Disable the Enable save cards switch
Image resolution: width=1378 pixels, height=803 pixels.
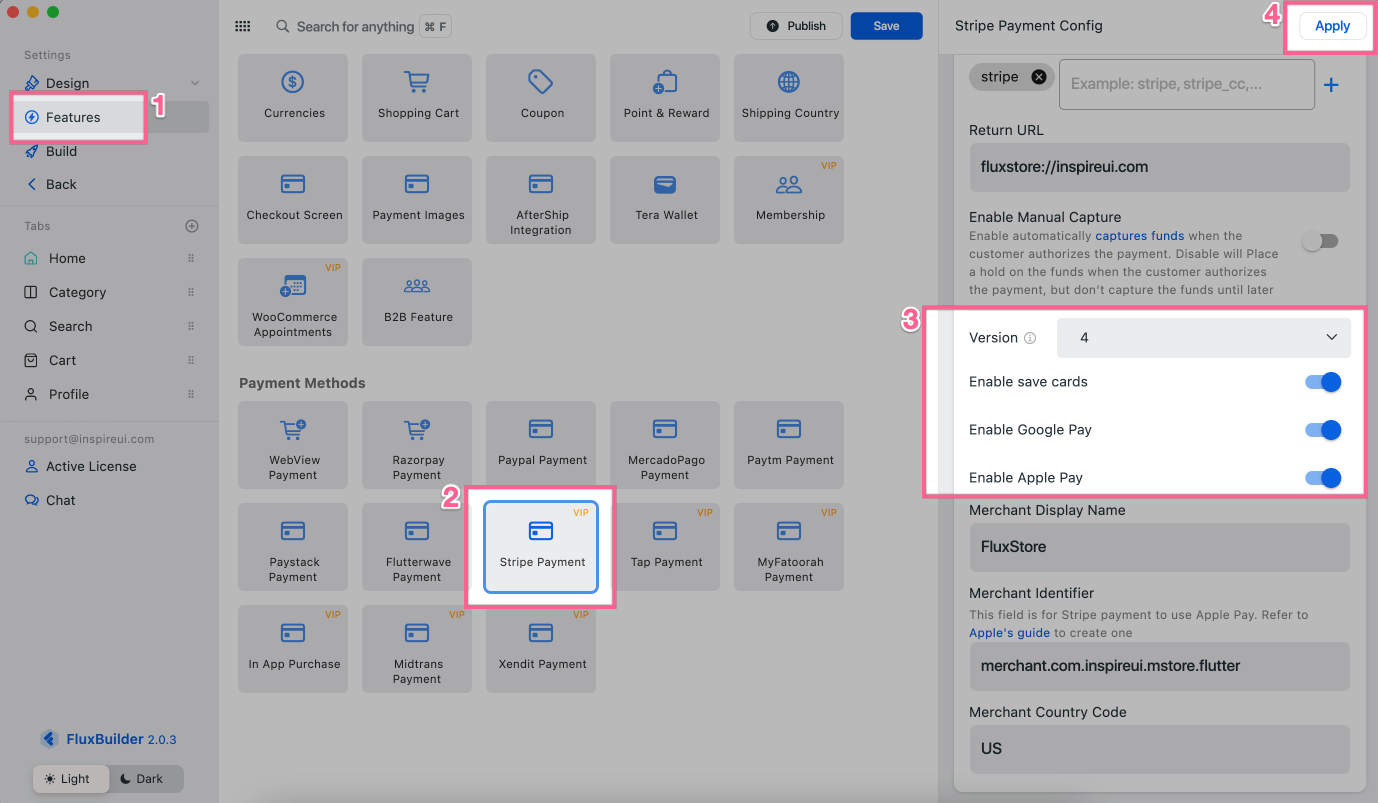(x=1322, y=382)
